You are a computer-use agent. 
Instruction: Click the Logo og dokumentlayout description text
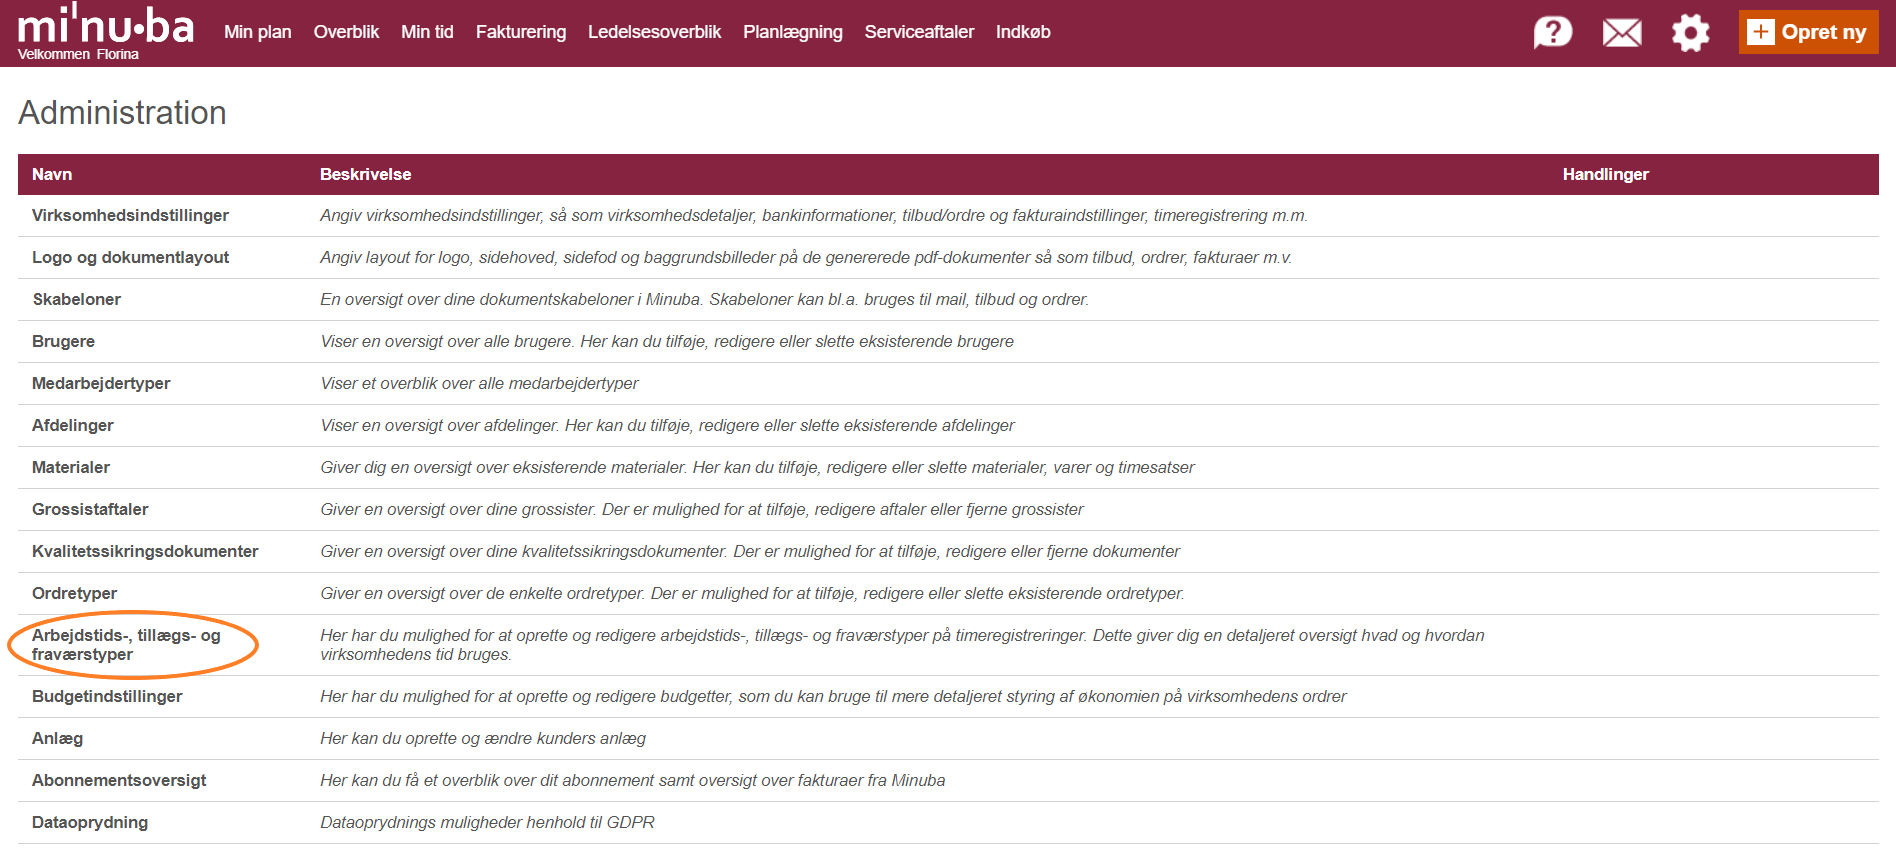coord(806,257)
